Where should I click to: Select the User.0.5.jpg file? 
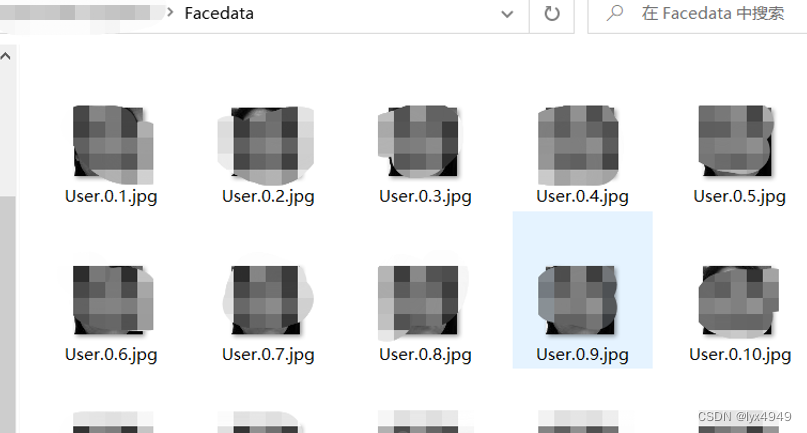tap(739, 155)
